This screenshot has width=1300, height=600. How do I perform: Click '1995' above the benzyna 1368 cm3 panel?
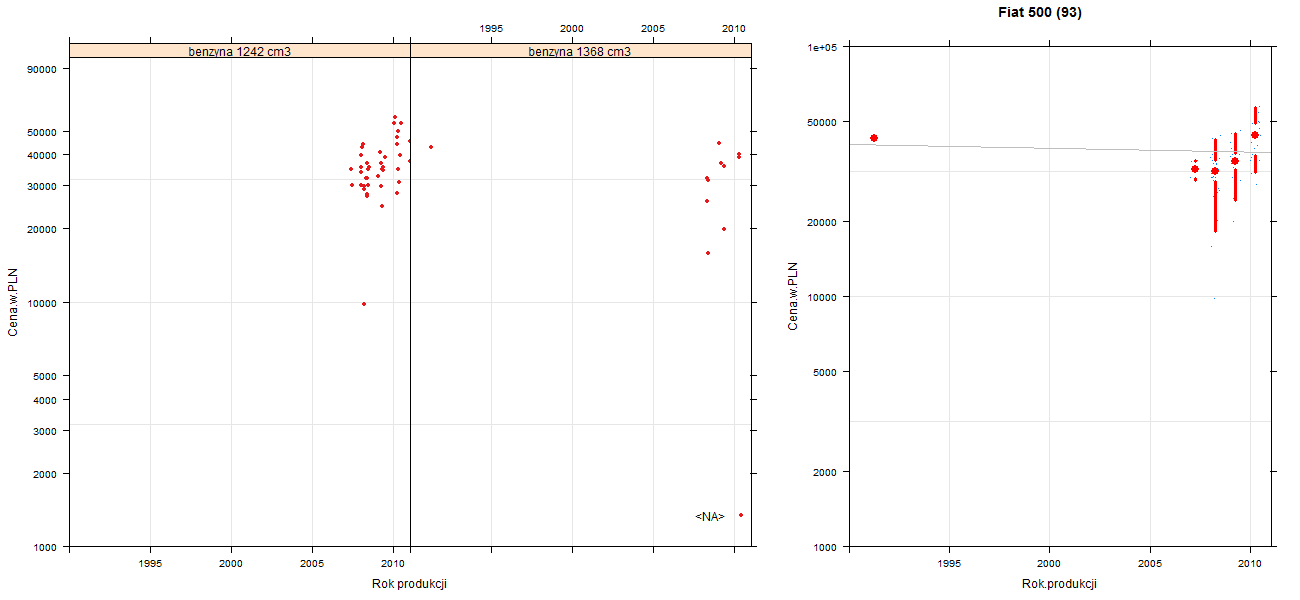(x=491, y=29)
